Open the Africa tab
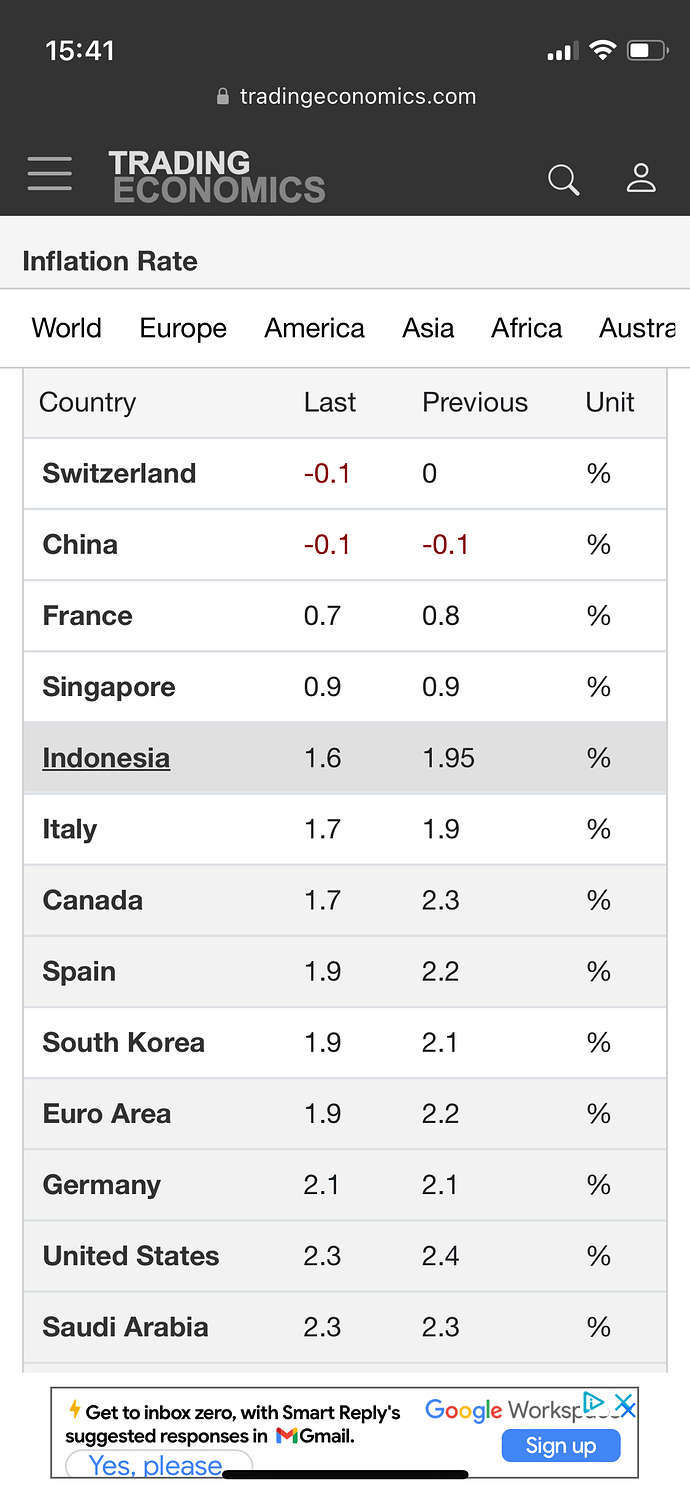 click(526, 328)
